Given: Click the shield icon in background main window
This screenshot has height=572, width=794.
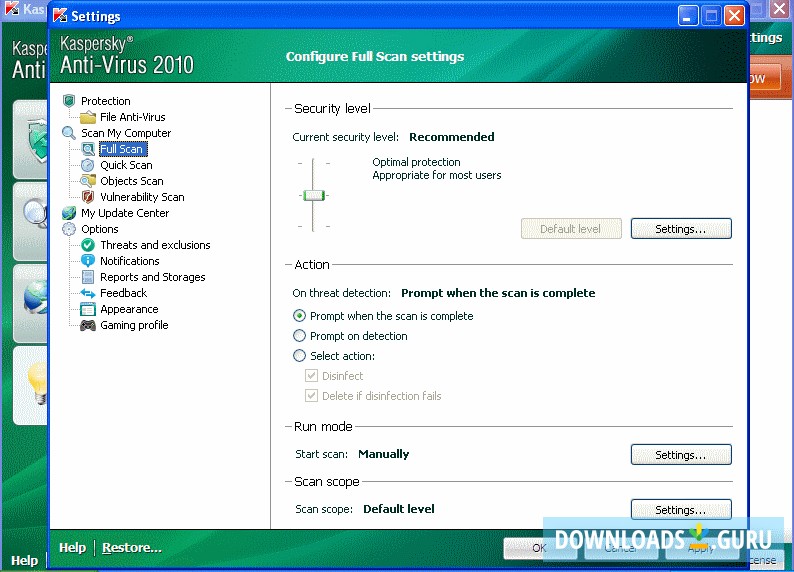Looking at the screenshot, I should tap(38, 139).
